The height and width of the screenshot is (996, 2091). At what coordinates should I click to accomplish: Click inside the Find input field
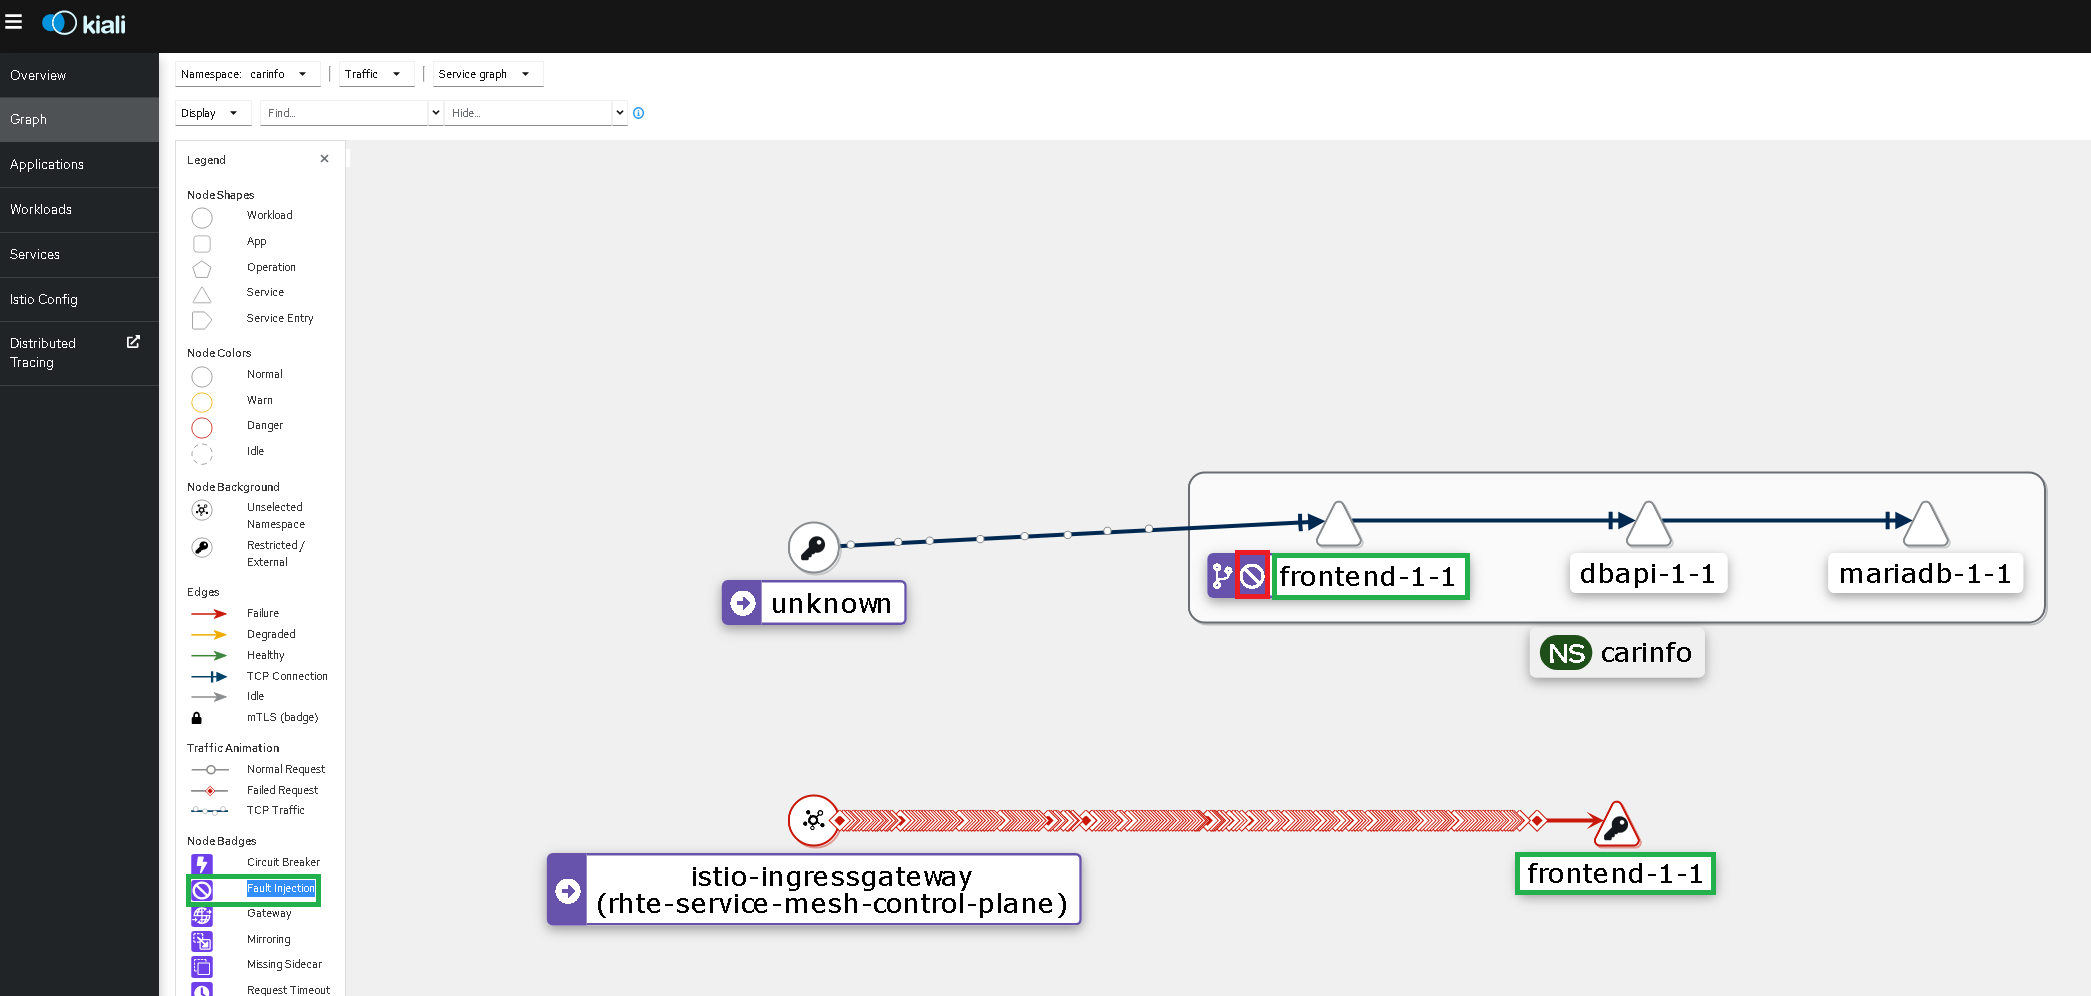[x=345, y=112]
